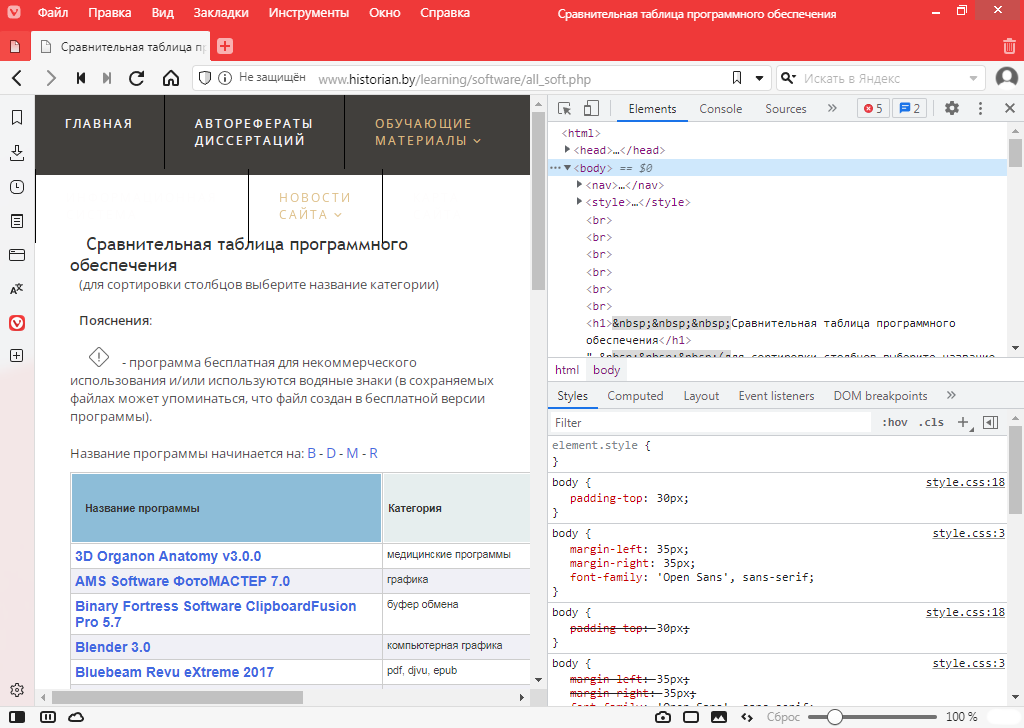The width and height of the screenshot is (1024, 728).
Task: Toggle the side panel visibility in status bar
Action: tap(19, 717)
